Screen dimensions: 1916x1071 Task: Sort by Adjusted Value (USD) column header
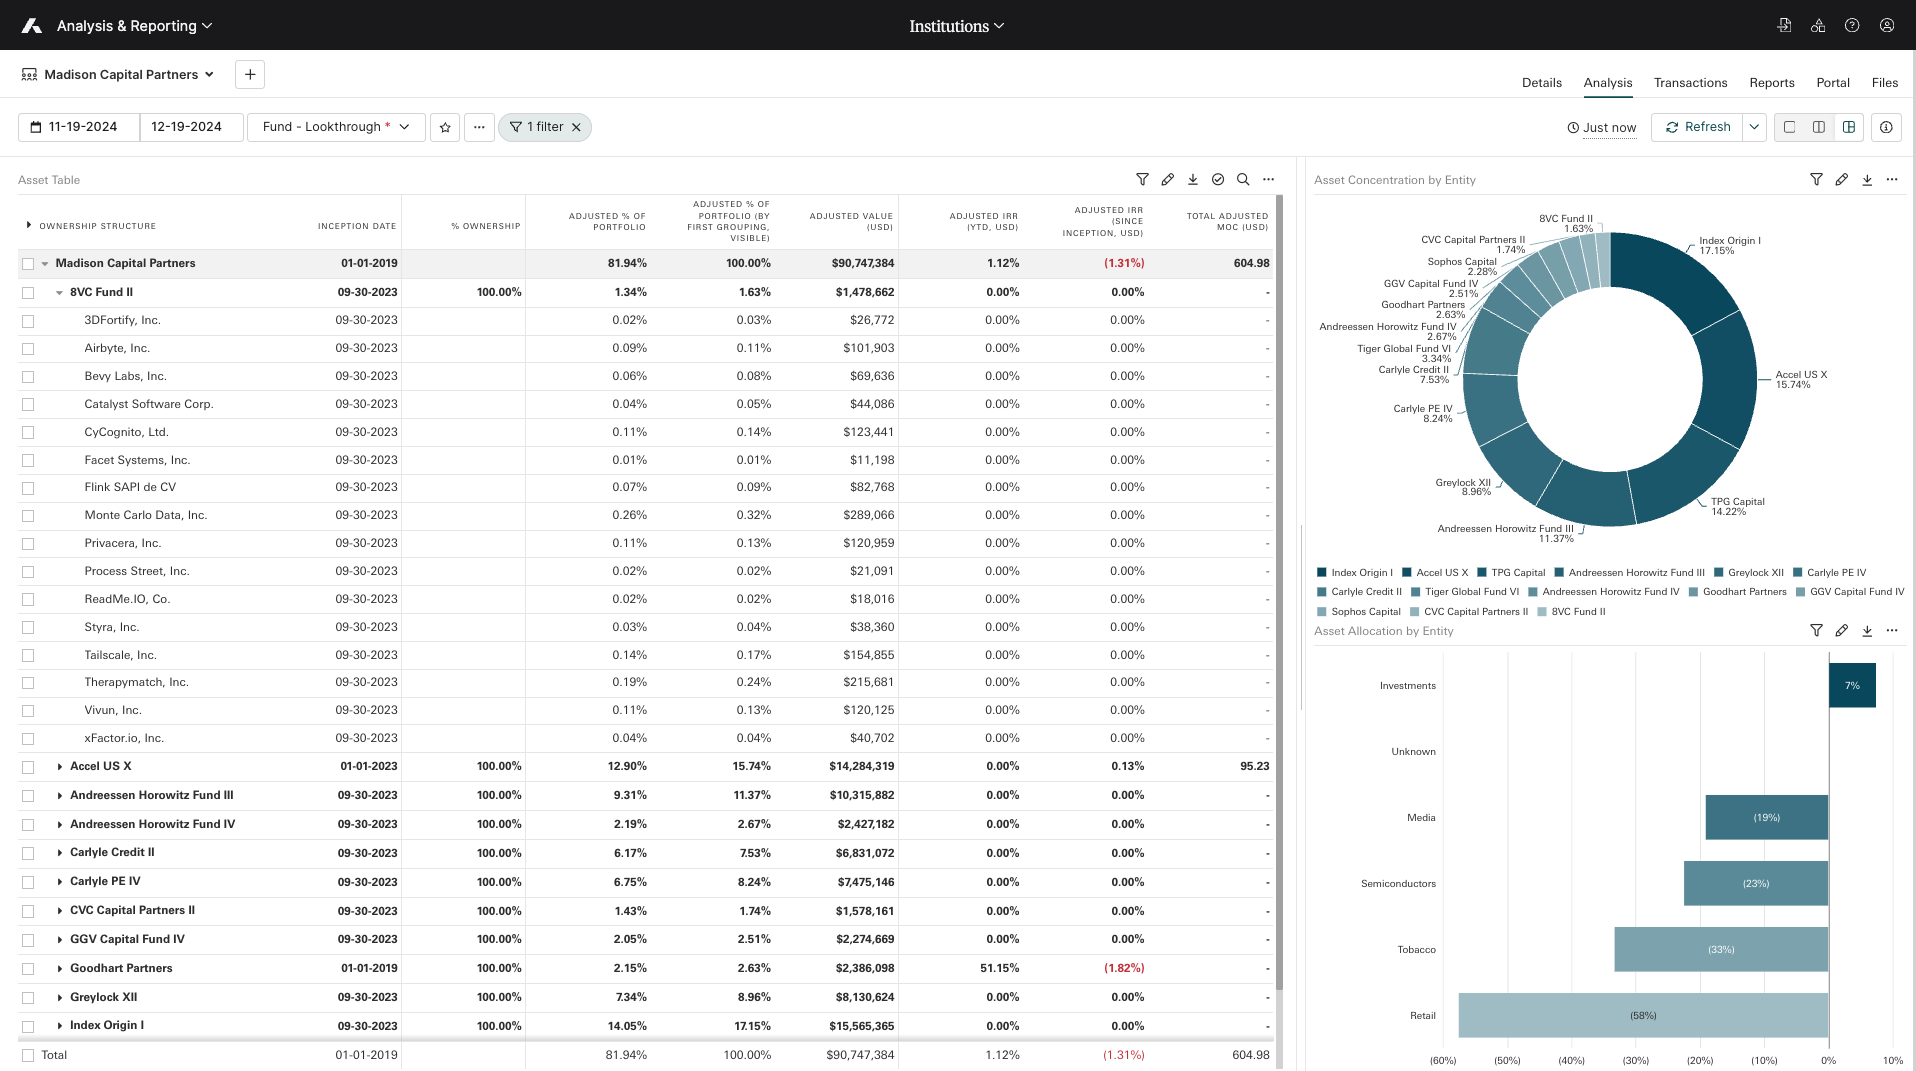point(851,222)
